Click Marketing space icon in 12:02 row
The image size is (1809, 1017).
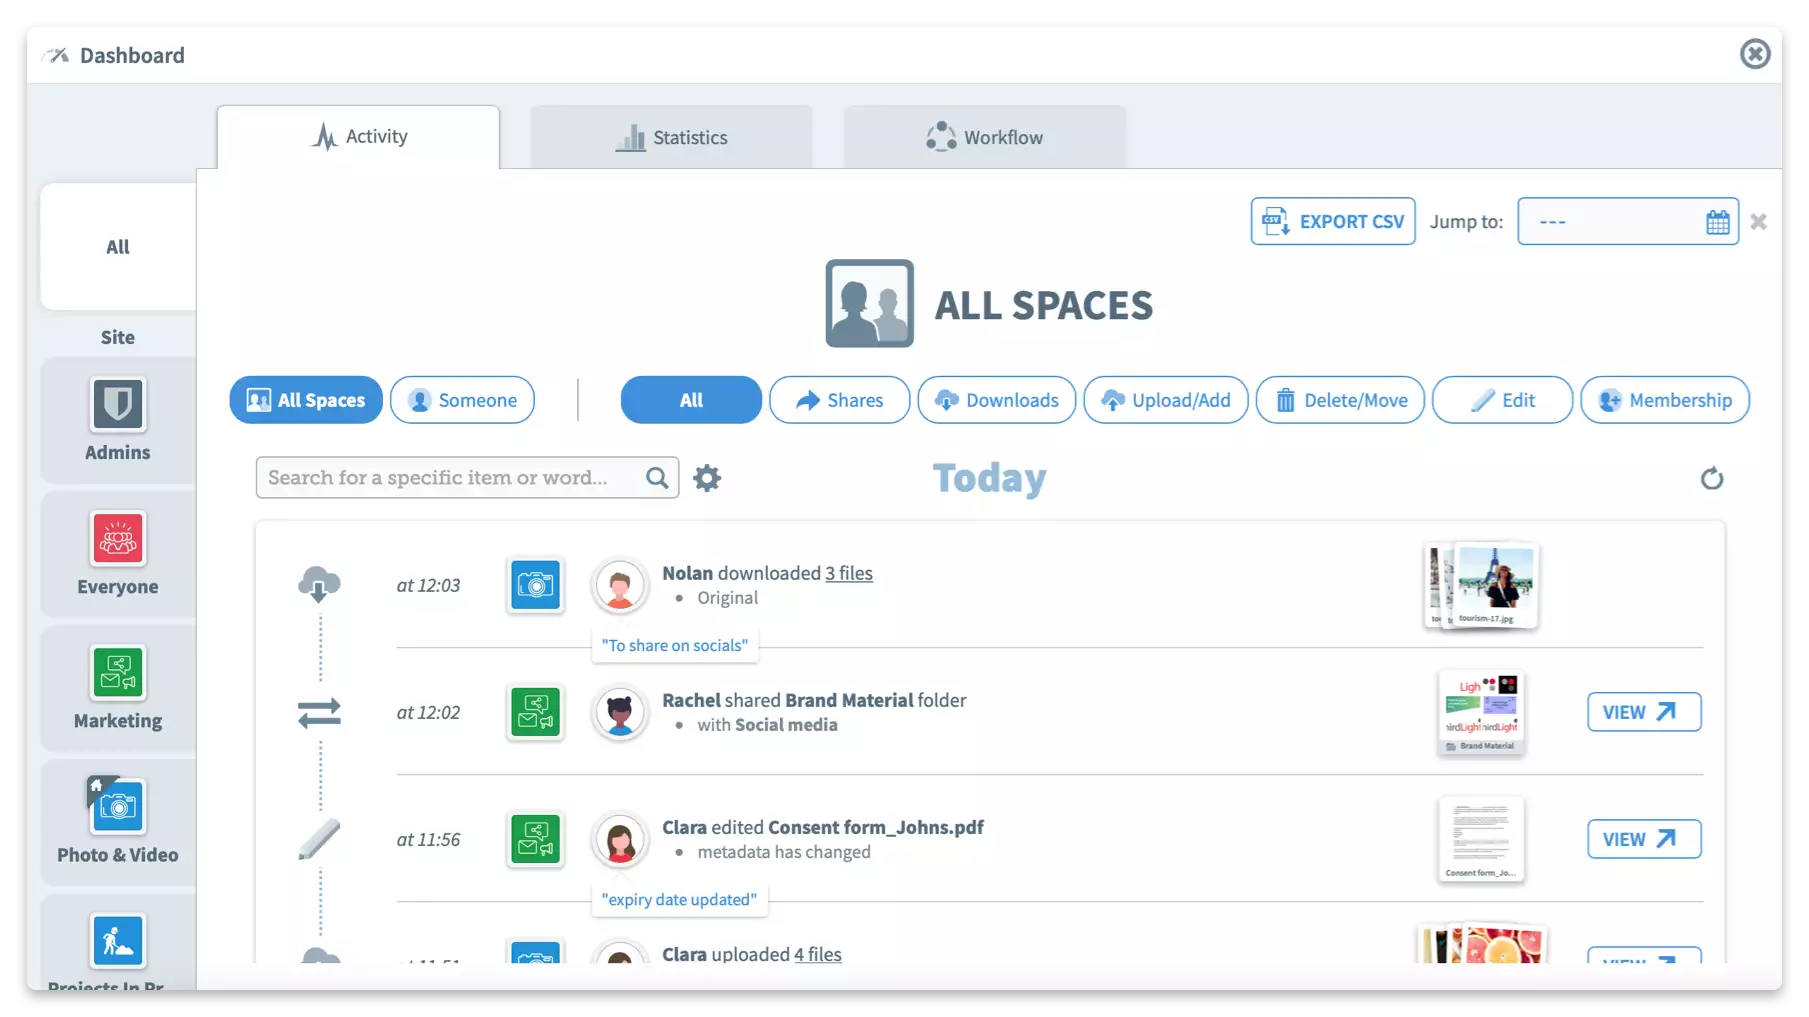pyautogui.click(x=535, y=712)
